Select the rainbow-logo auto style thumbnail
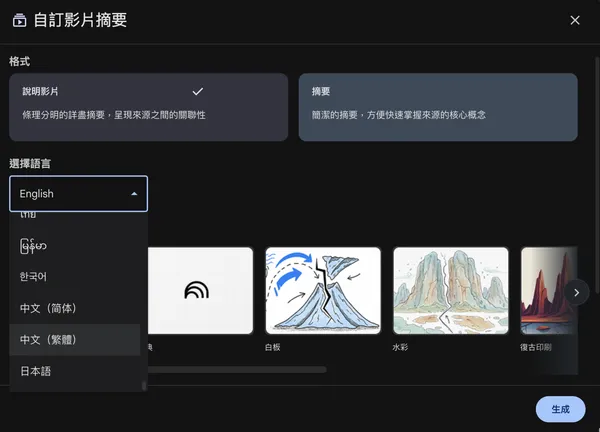Image resolution: width=600 pixels, height=432 pixels. tap(200, 290)
